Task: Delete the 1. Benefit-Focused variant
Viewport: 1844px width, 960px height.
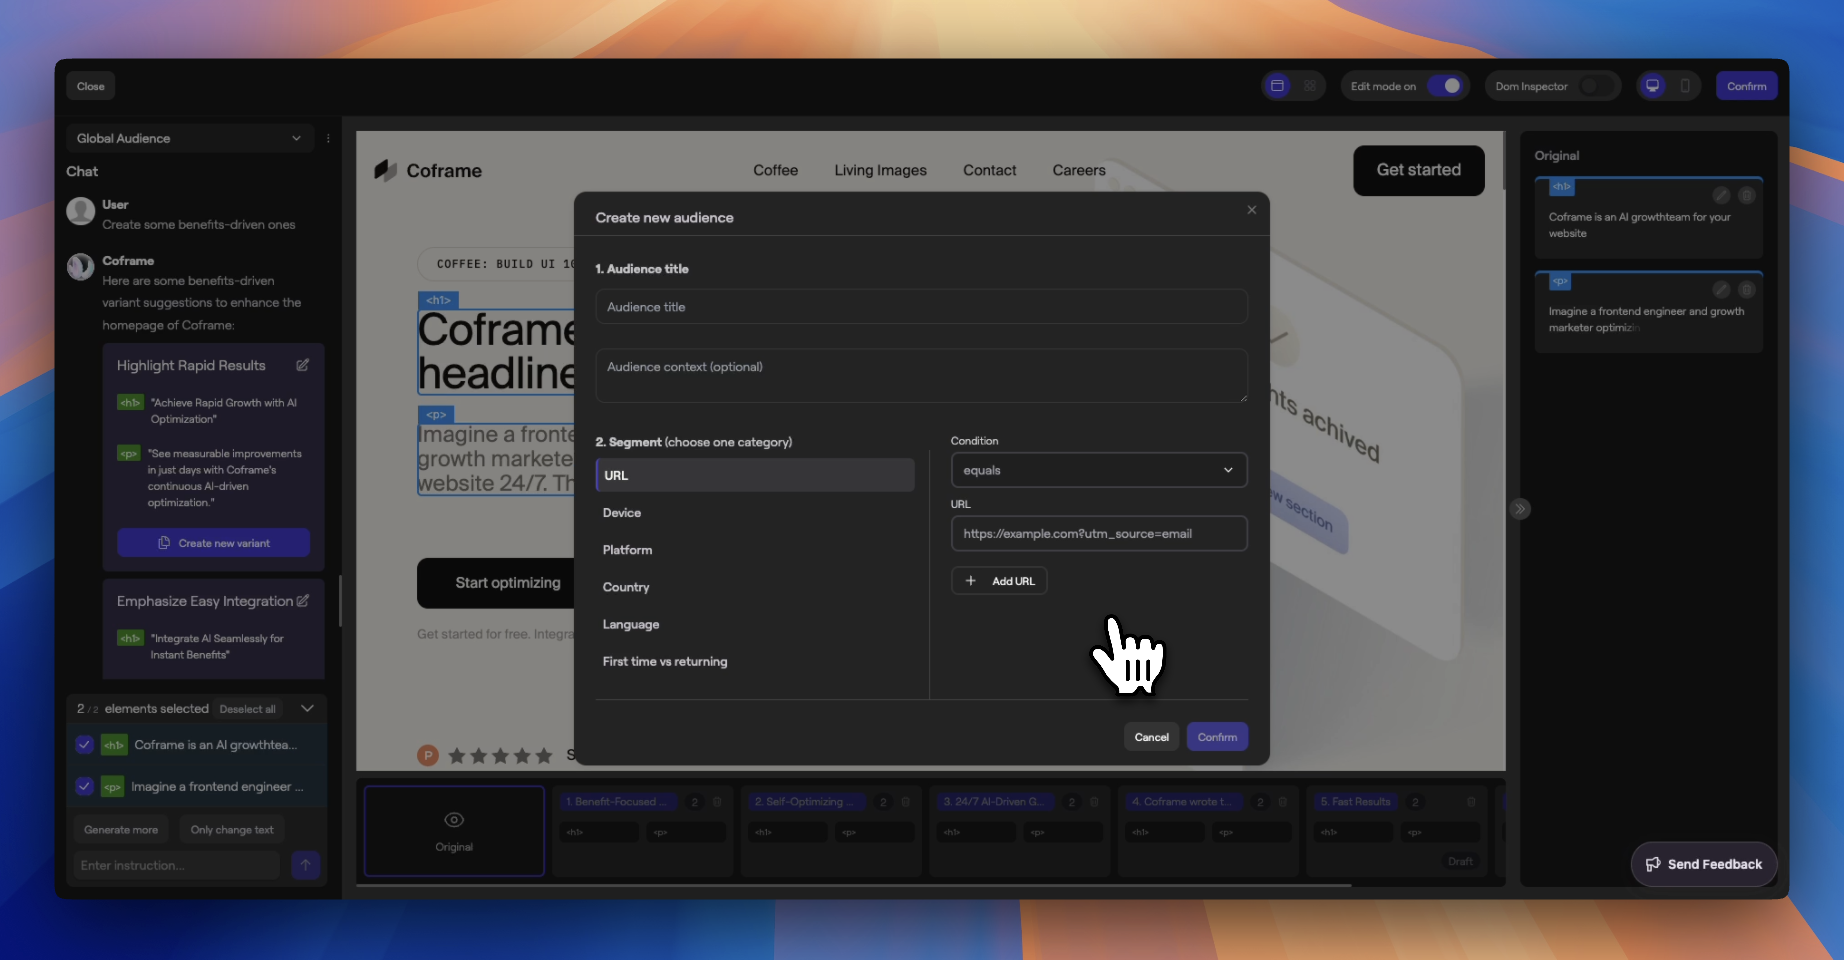Action: (717, 802)
